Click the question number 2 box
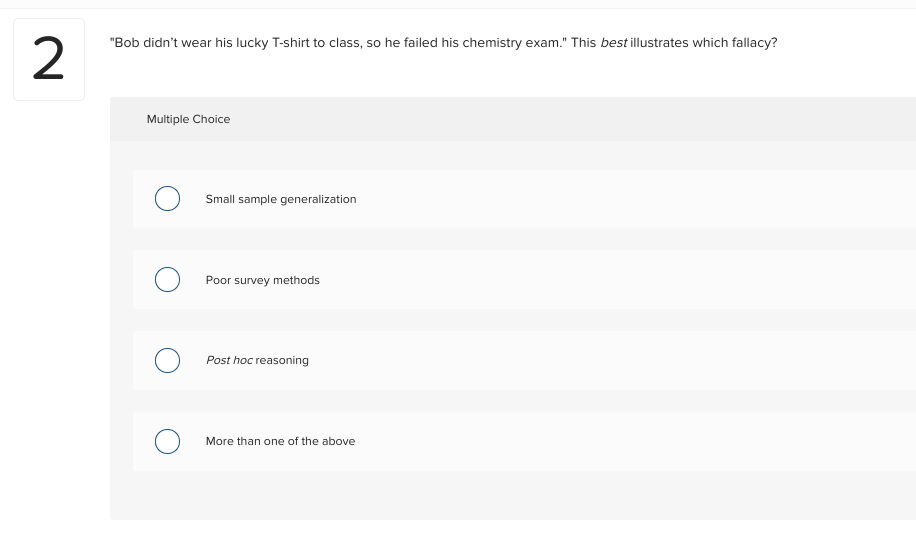 click(49, 60)
